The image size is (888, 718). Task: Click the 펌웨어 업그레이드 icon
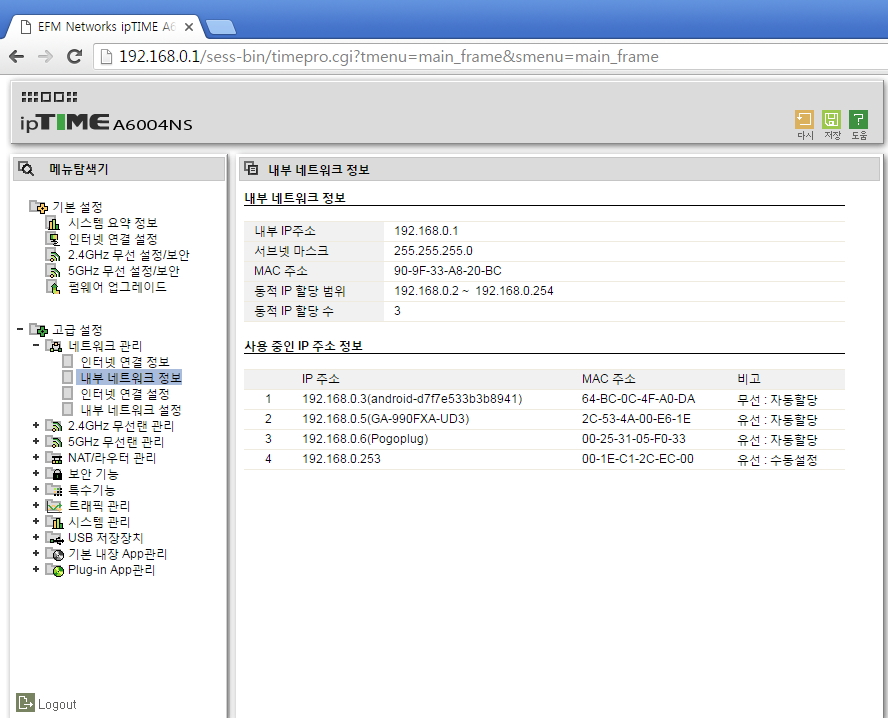pyautogui.click(x=54, y=287)
